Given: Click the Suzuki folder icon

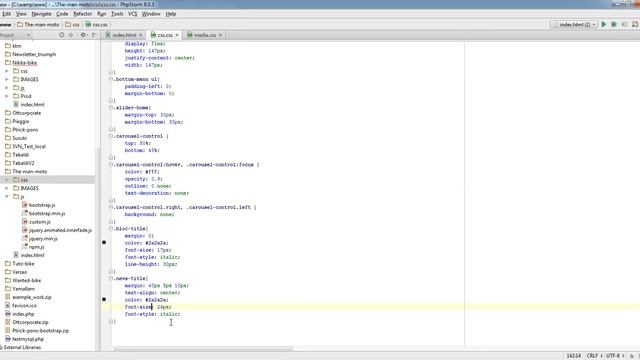Looking at the screenshot, I should 8,138.
